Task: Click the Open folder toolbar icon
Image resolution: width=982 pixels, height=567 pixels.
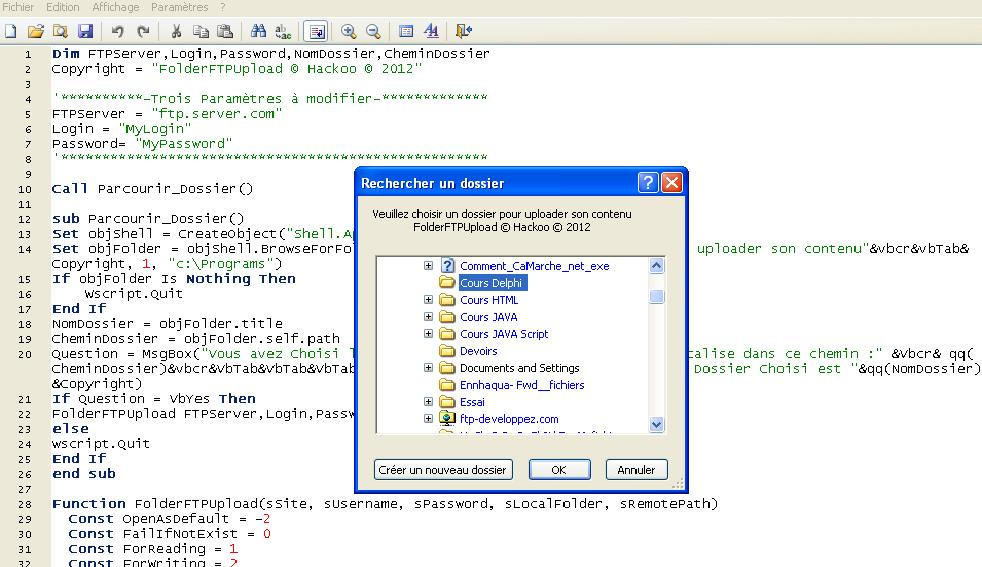Action: 36,31
